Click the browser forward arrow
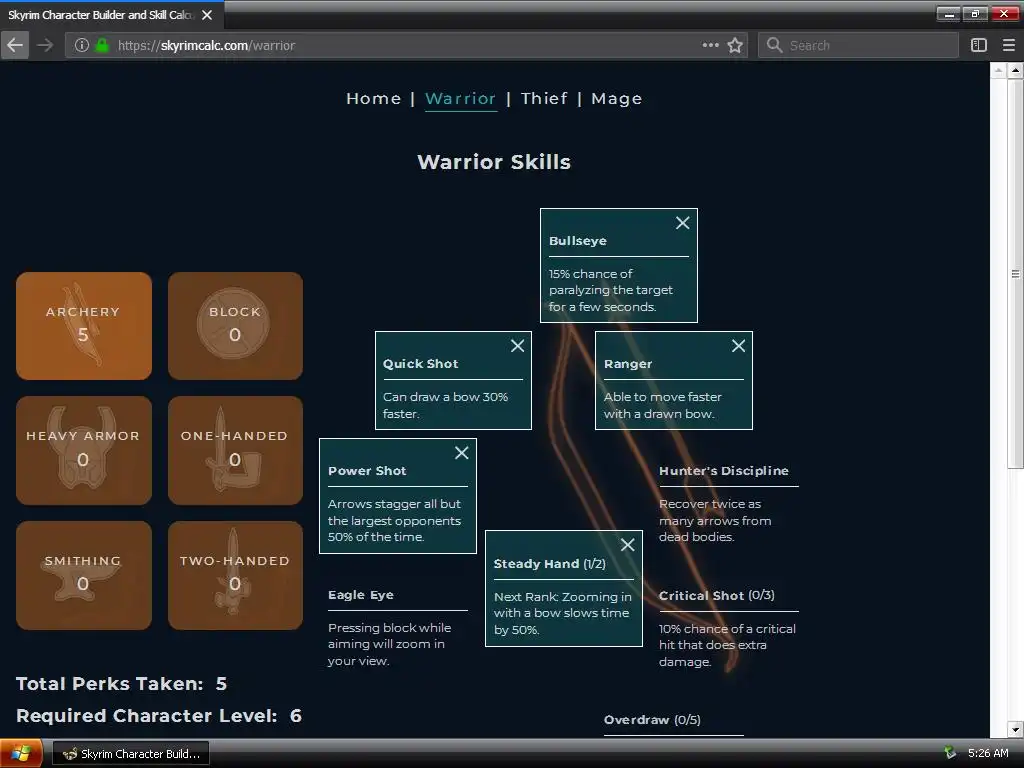The height and width of the screenshot is (768, 1024). [x=45, y=45]
